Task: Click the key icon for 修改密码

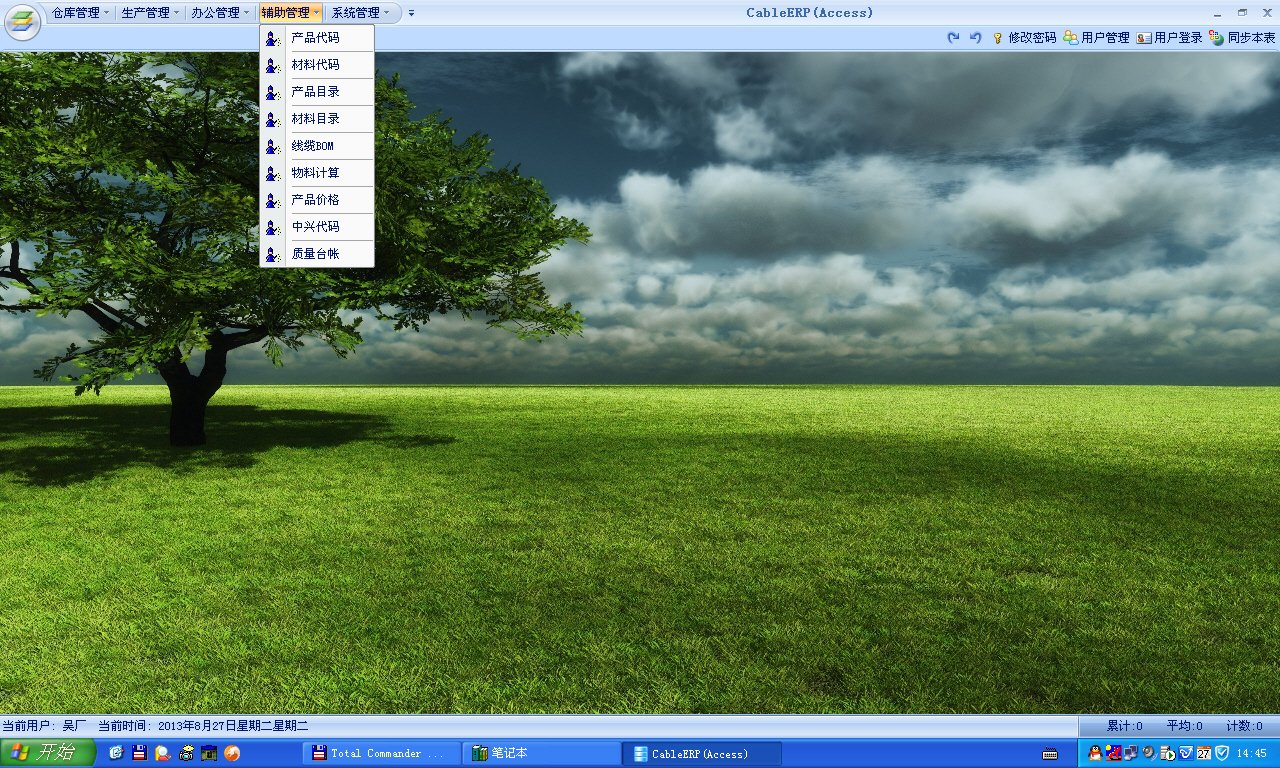Action: (997, 38)
